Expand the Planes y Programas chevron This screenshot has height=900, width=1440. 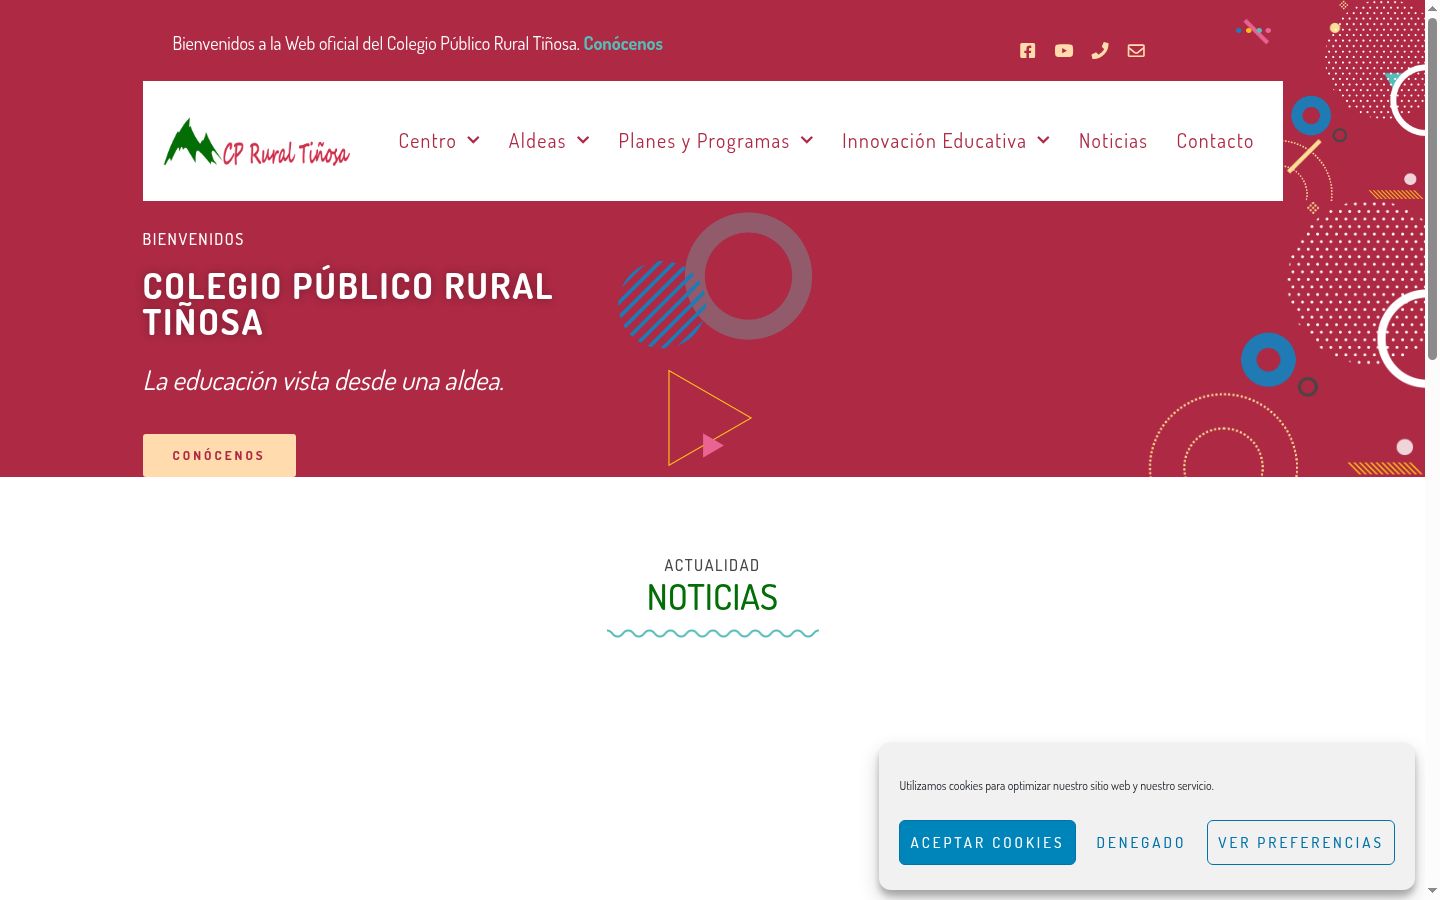pyautogui.click(x=807, y=140)
